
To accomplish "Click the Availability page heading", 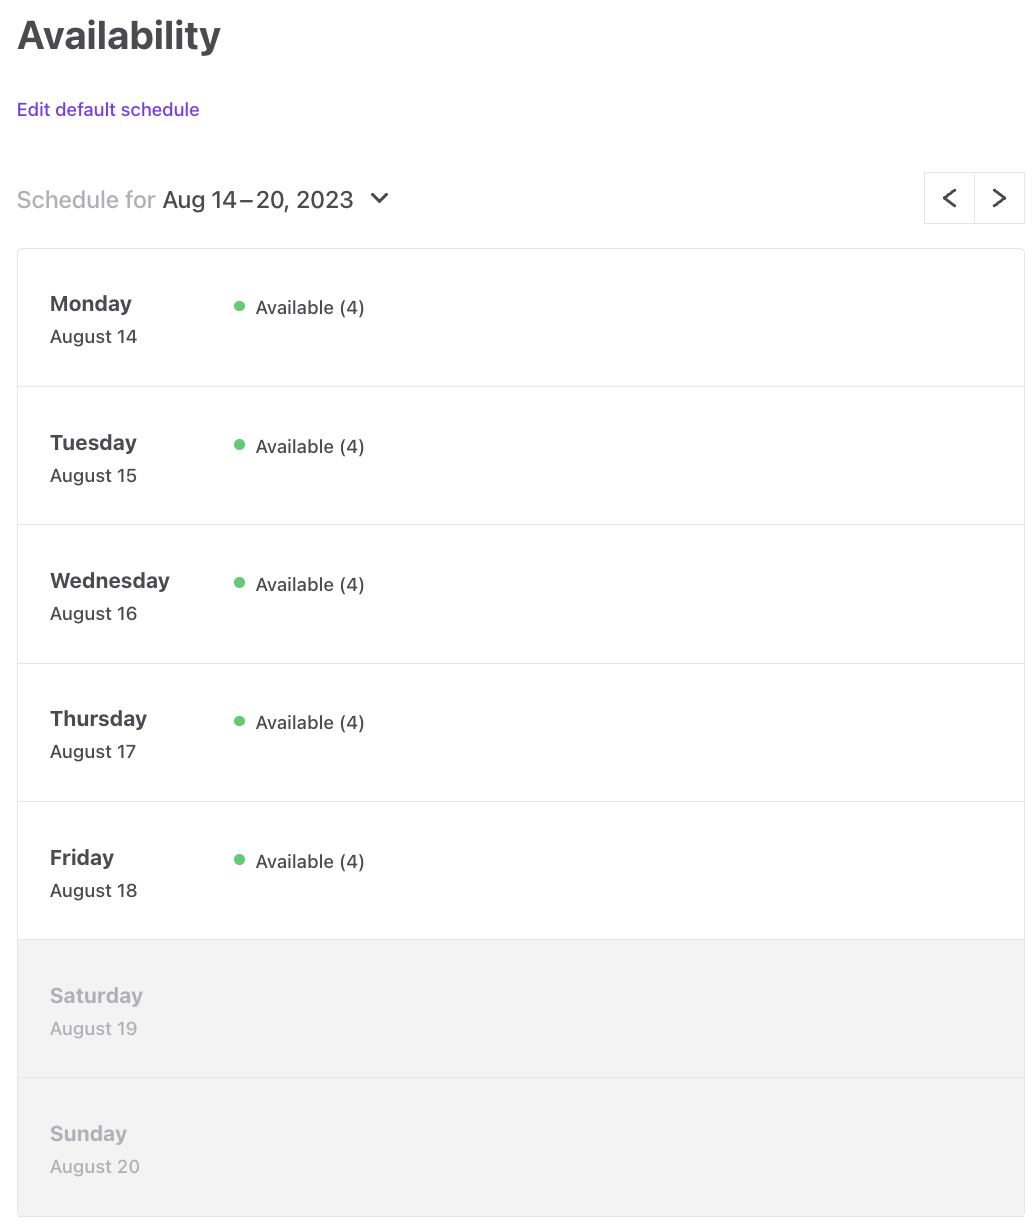I will (118, 35).
